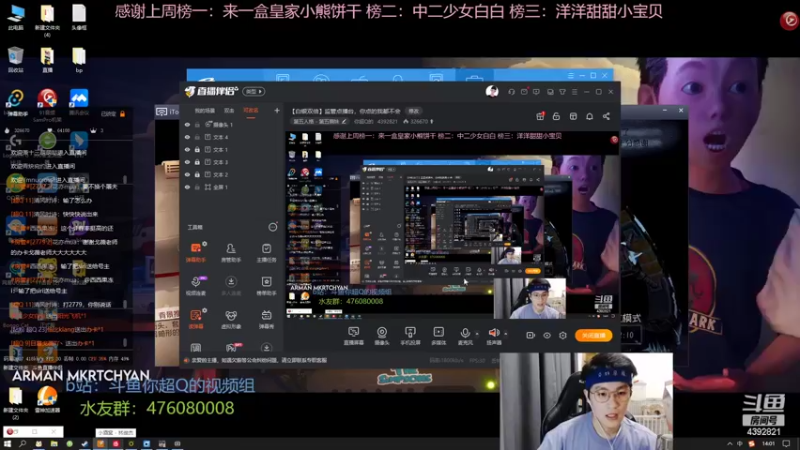This screenshot has width=800, height=450.
Task: Toggle the lock on 文本 3 layer
Action: [197, 162]
